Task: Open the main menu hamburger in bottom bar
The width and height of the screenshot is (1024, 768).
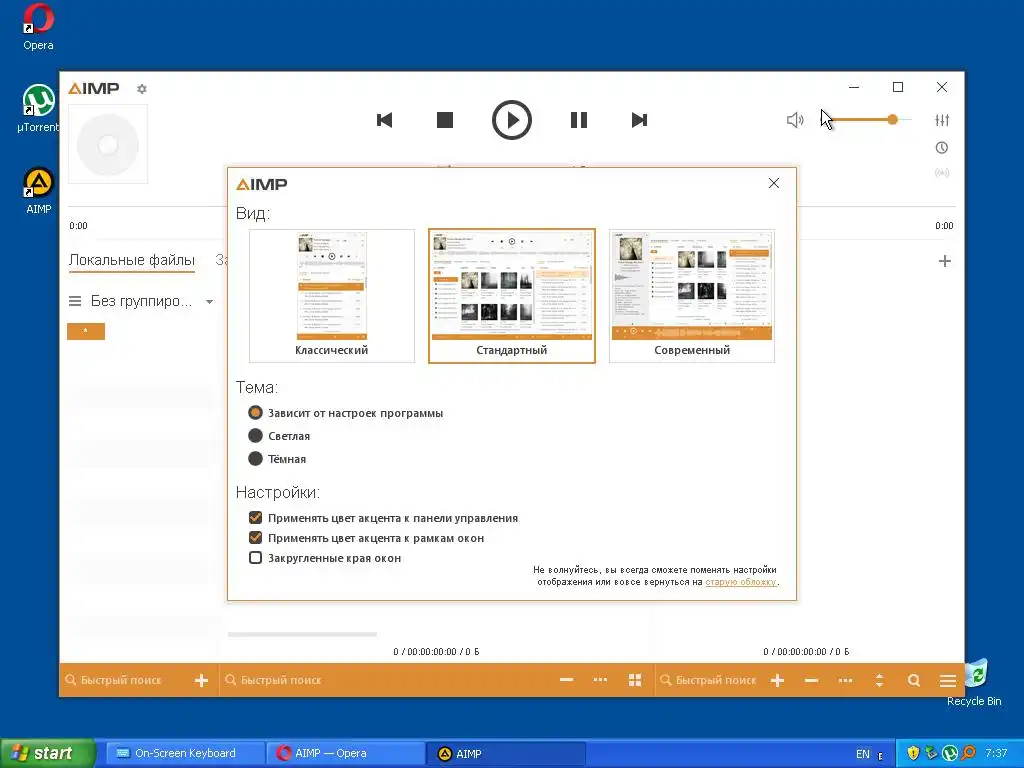Action: click(948, 681)
